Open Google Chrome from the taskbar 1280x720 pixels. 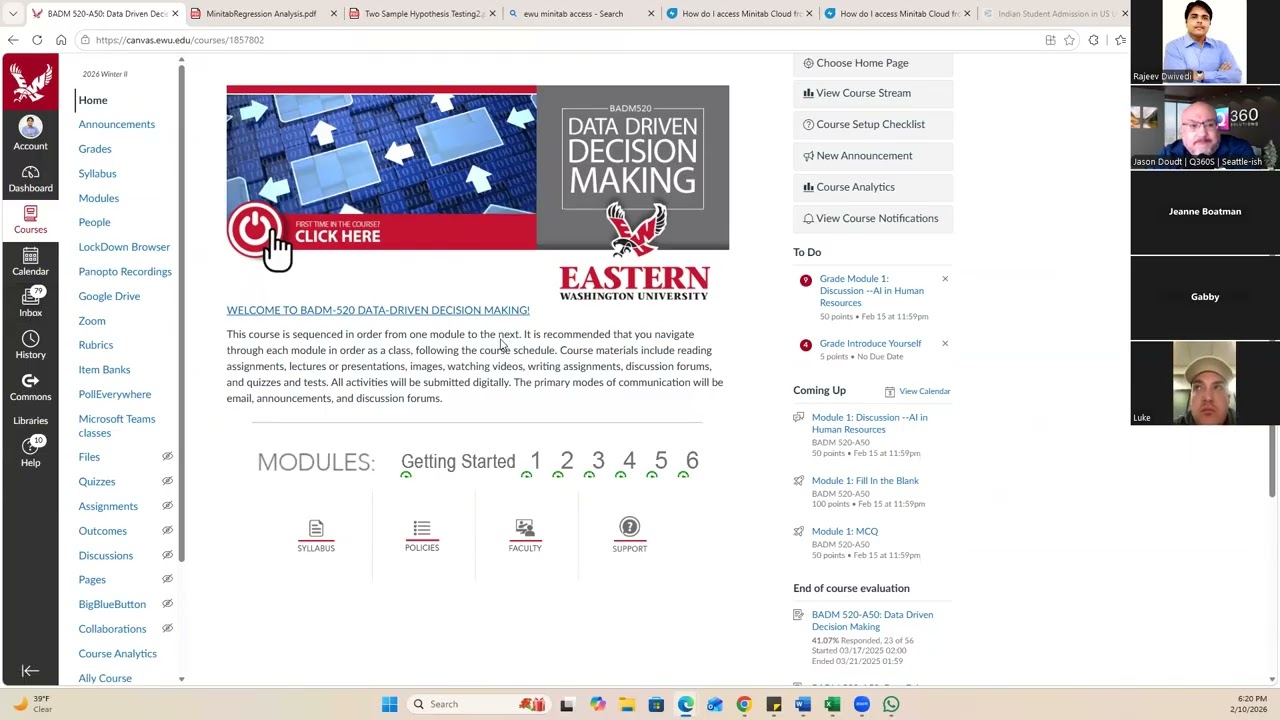click(744, 704)
